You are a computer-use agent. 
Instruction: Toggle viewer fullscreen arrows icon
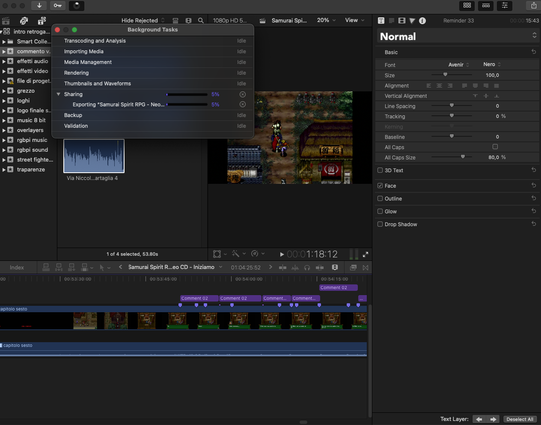point(365,255)
